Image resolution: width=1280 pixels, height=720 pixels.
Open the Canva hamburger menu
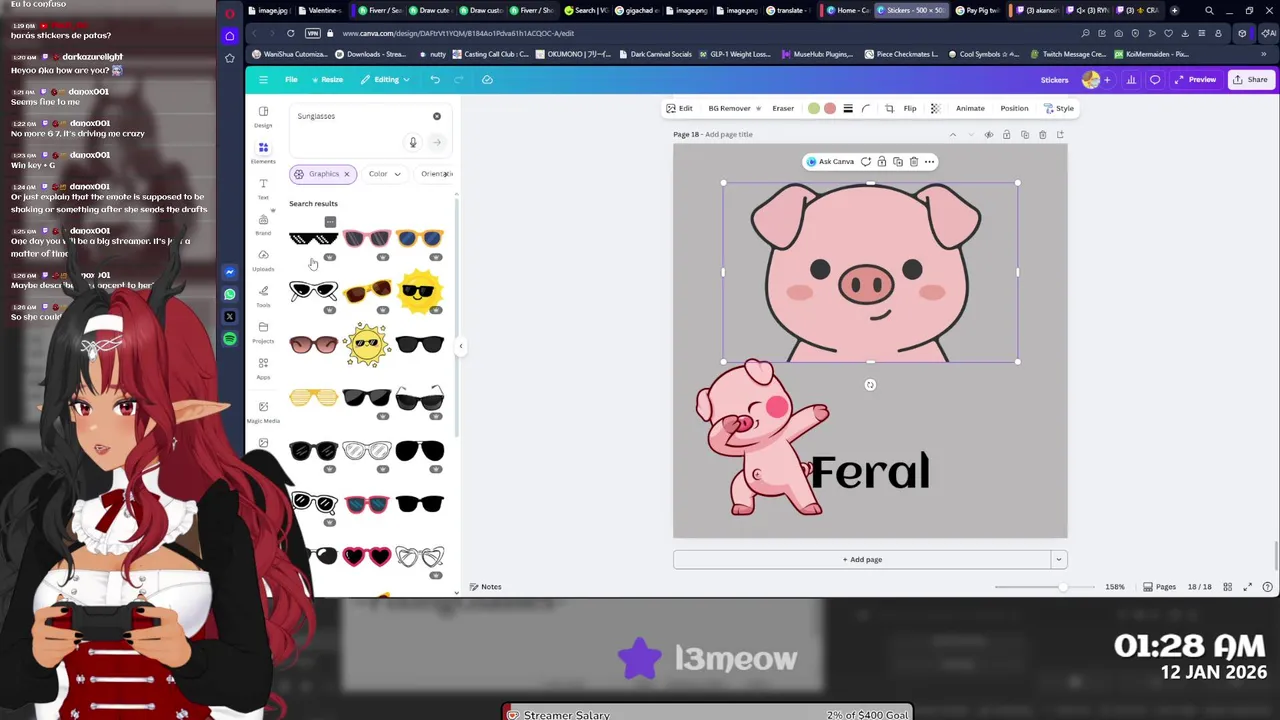point(263,80)
